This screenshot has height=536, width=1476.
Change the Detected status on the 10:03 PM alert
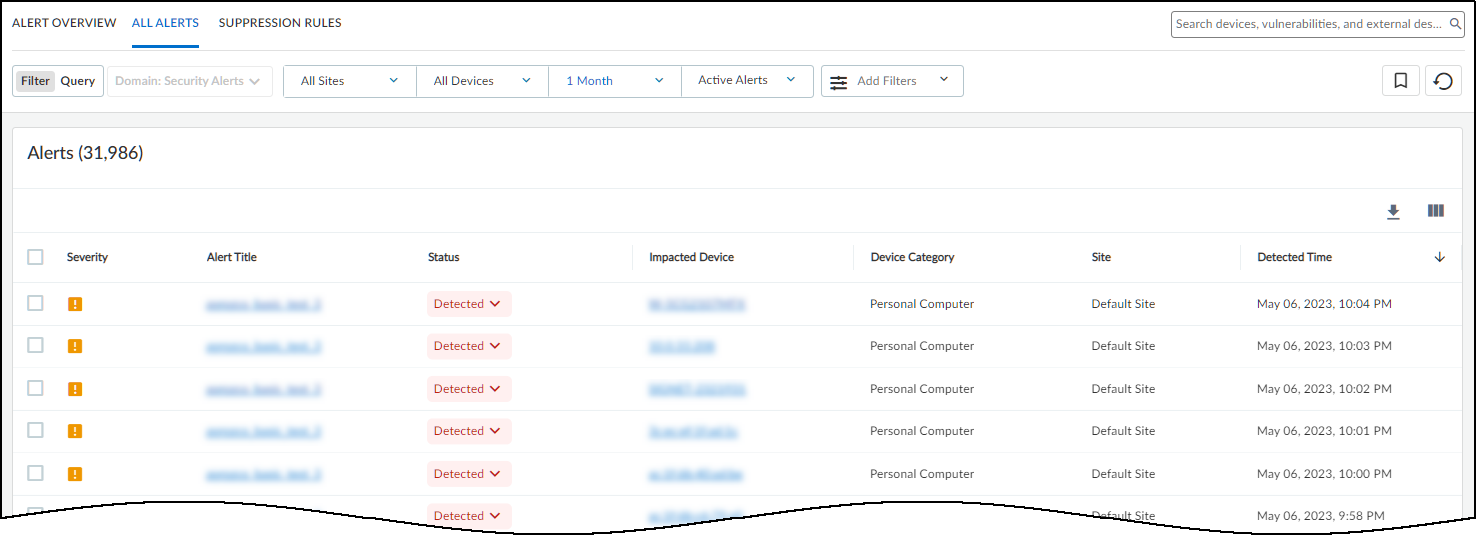point(468,346)
